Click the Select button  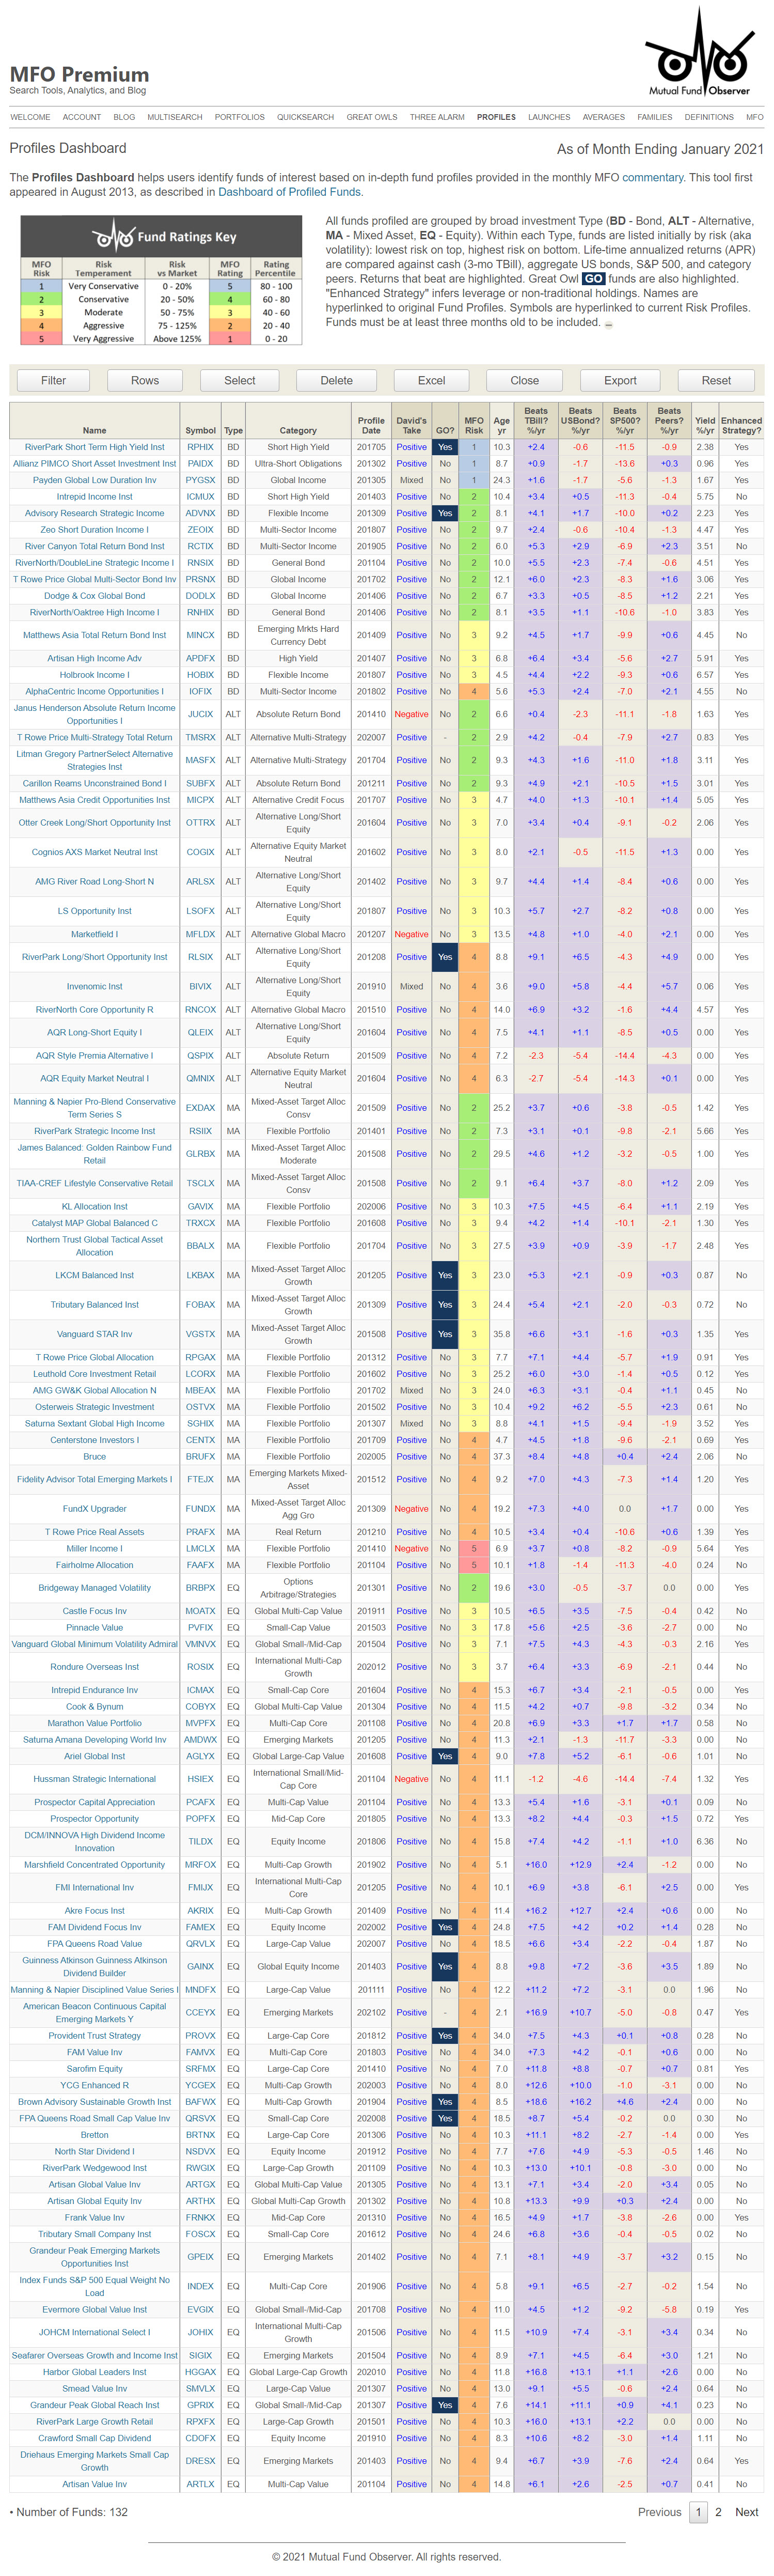[240, 380]
